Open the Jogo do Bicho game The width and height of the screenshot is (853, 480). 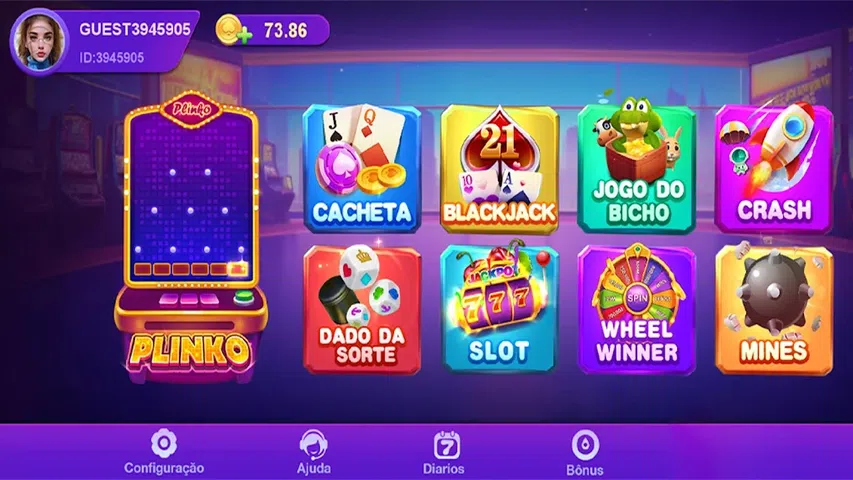[x=637, y=169]
